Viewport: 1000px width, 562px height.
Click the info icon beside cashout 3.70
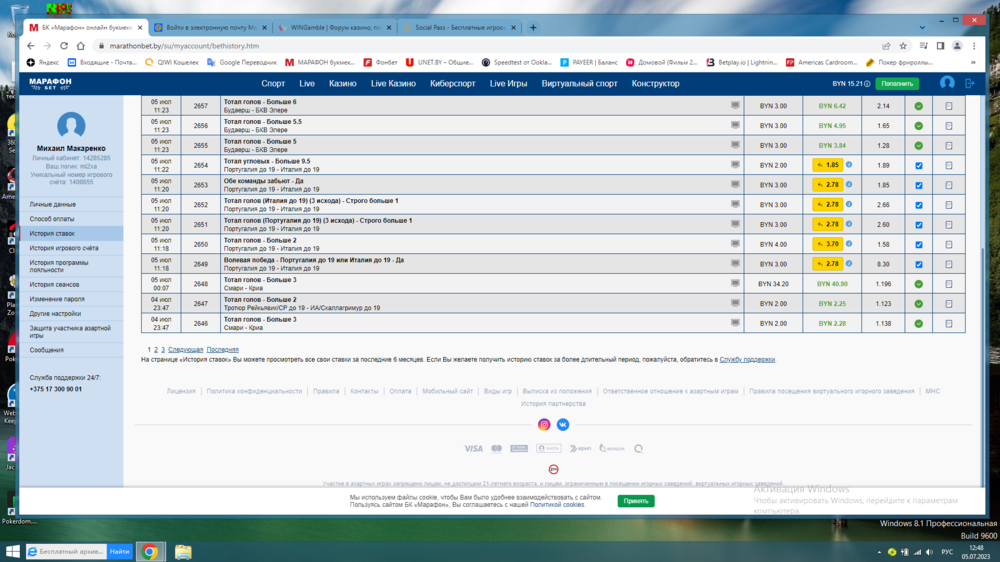[x=849, y=244]
